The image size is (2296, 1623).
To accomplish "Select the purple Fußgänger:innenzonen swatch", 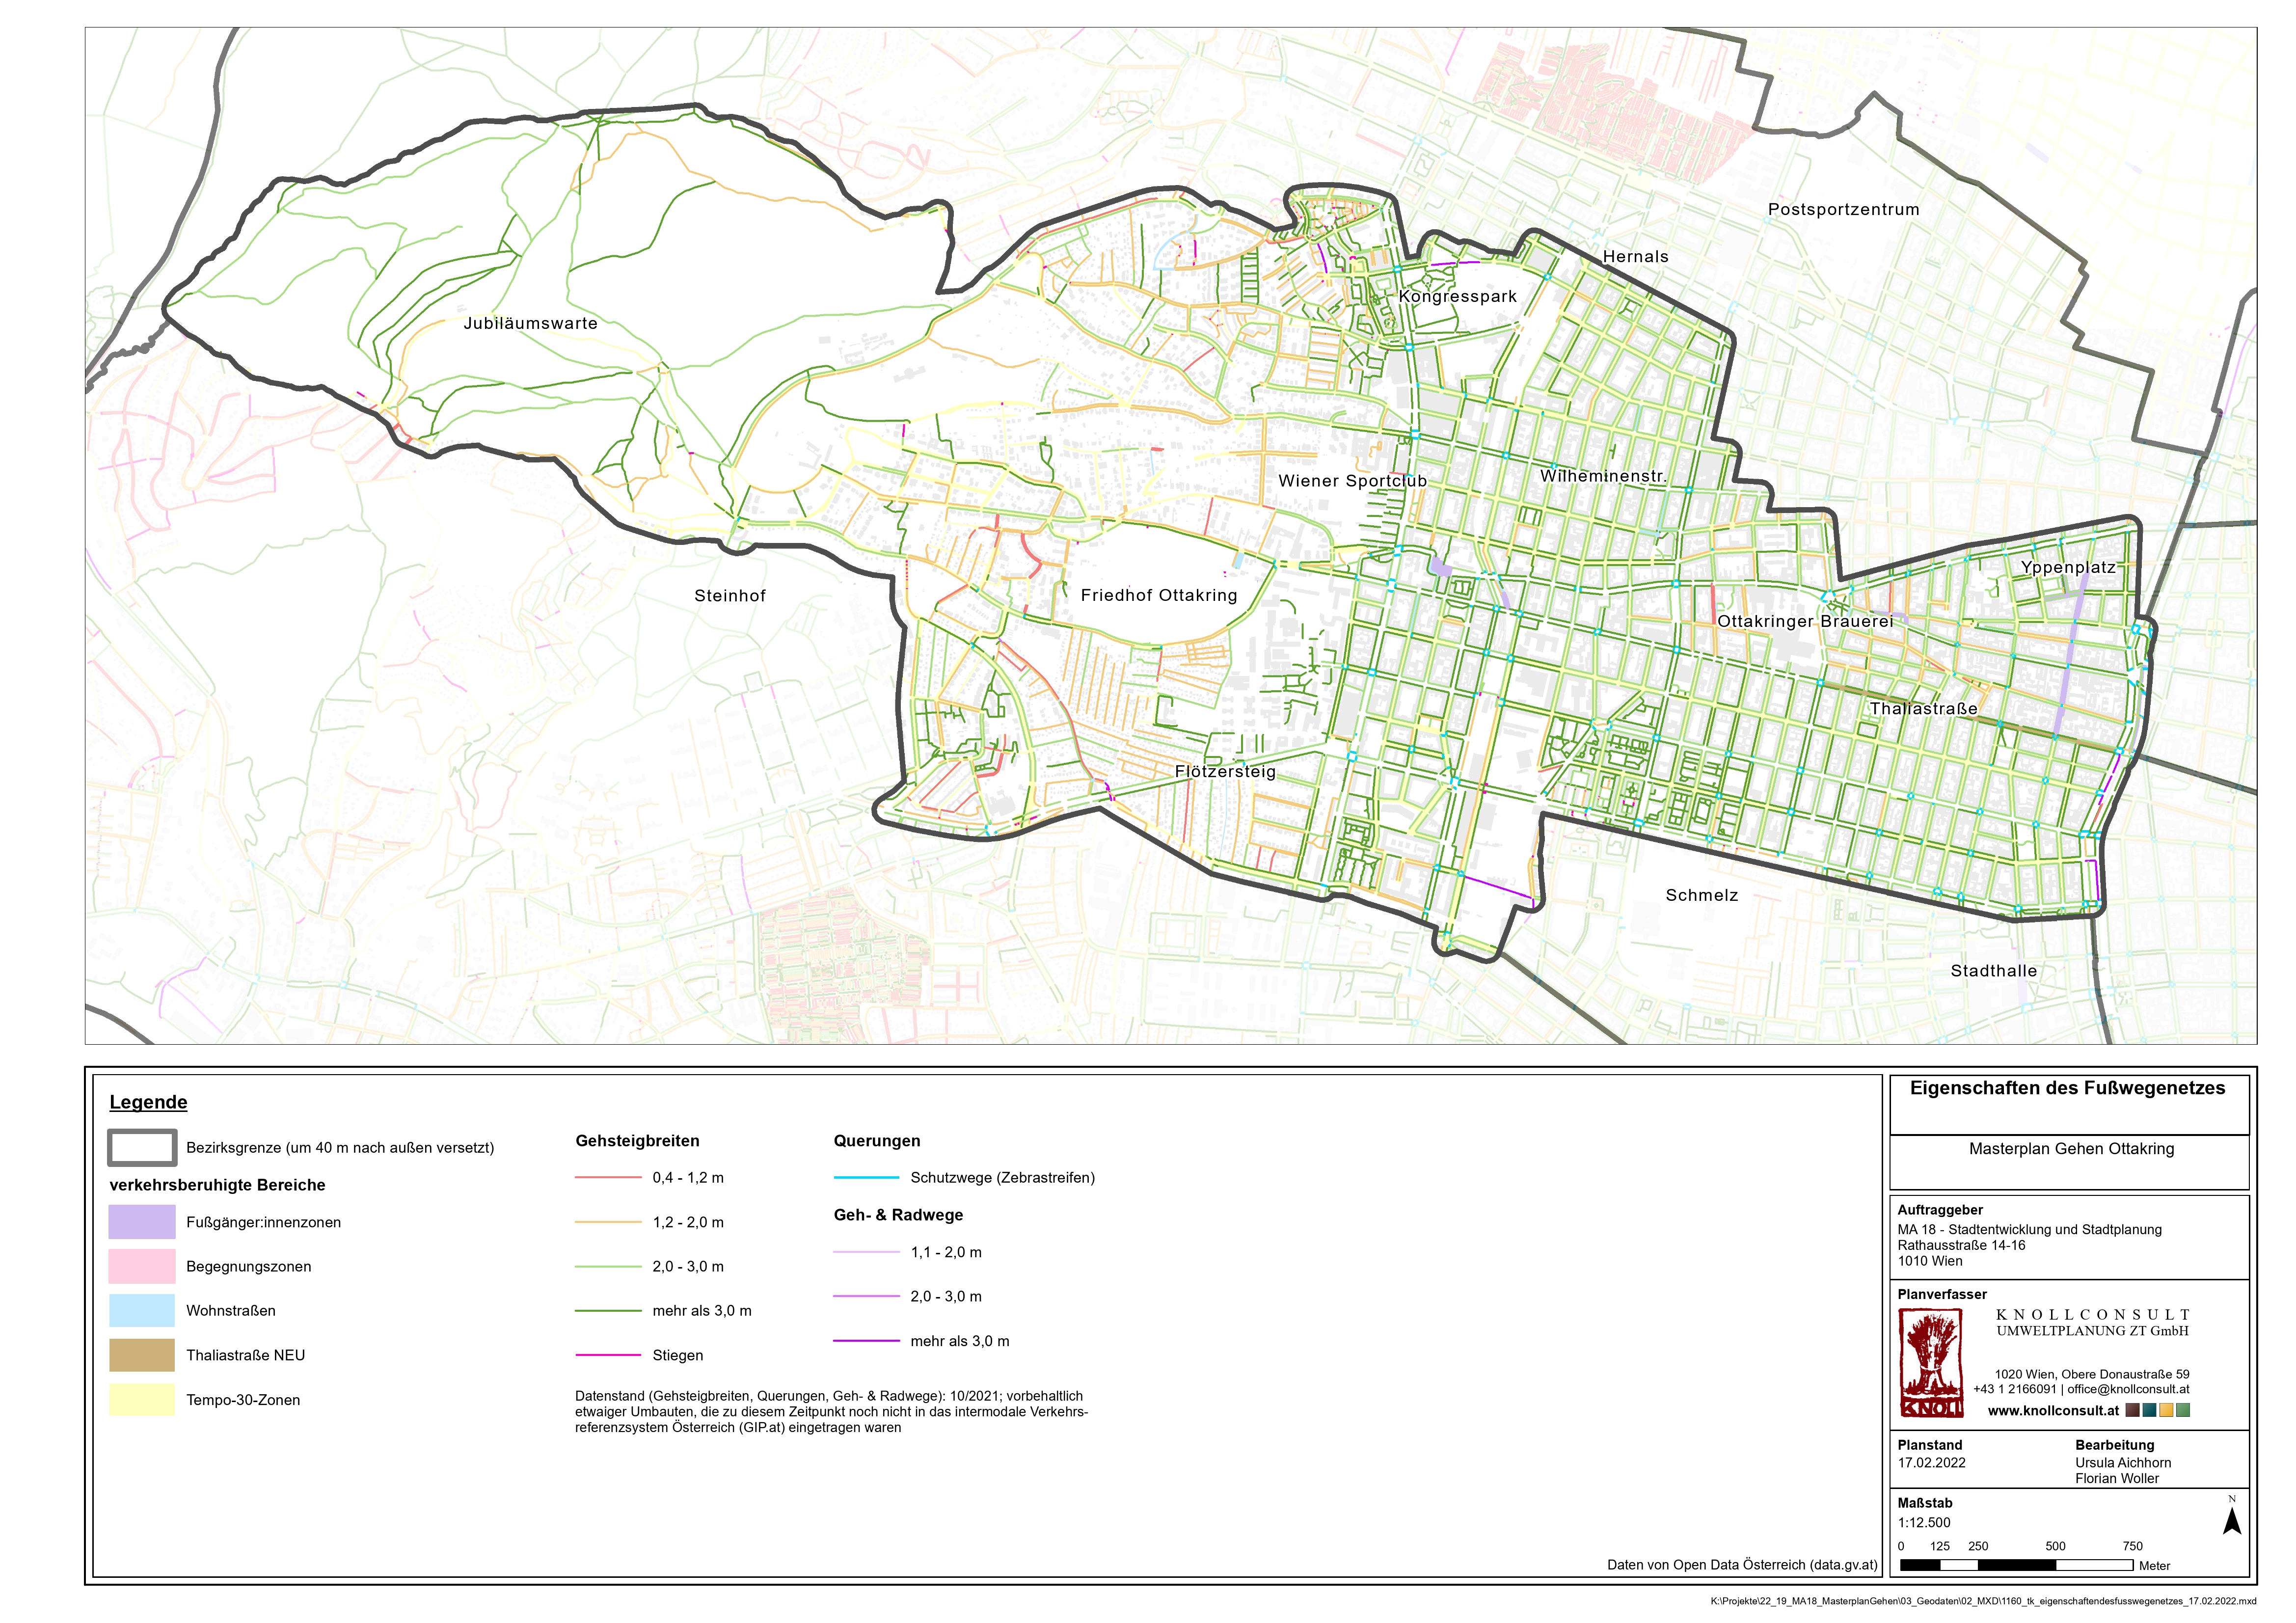I will (x=142, y=1222).
